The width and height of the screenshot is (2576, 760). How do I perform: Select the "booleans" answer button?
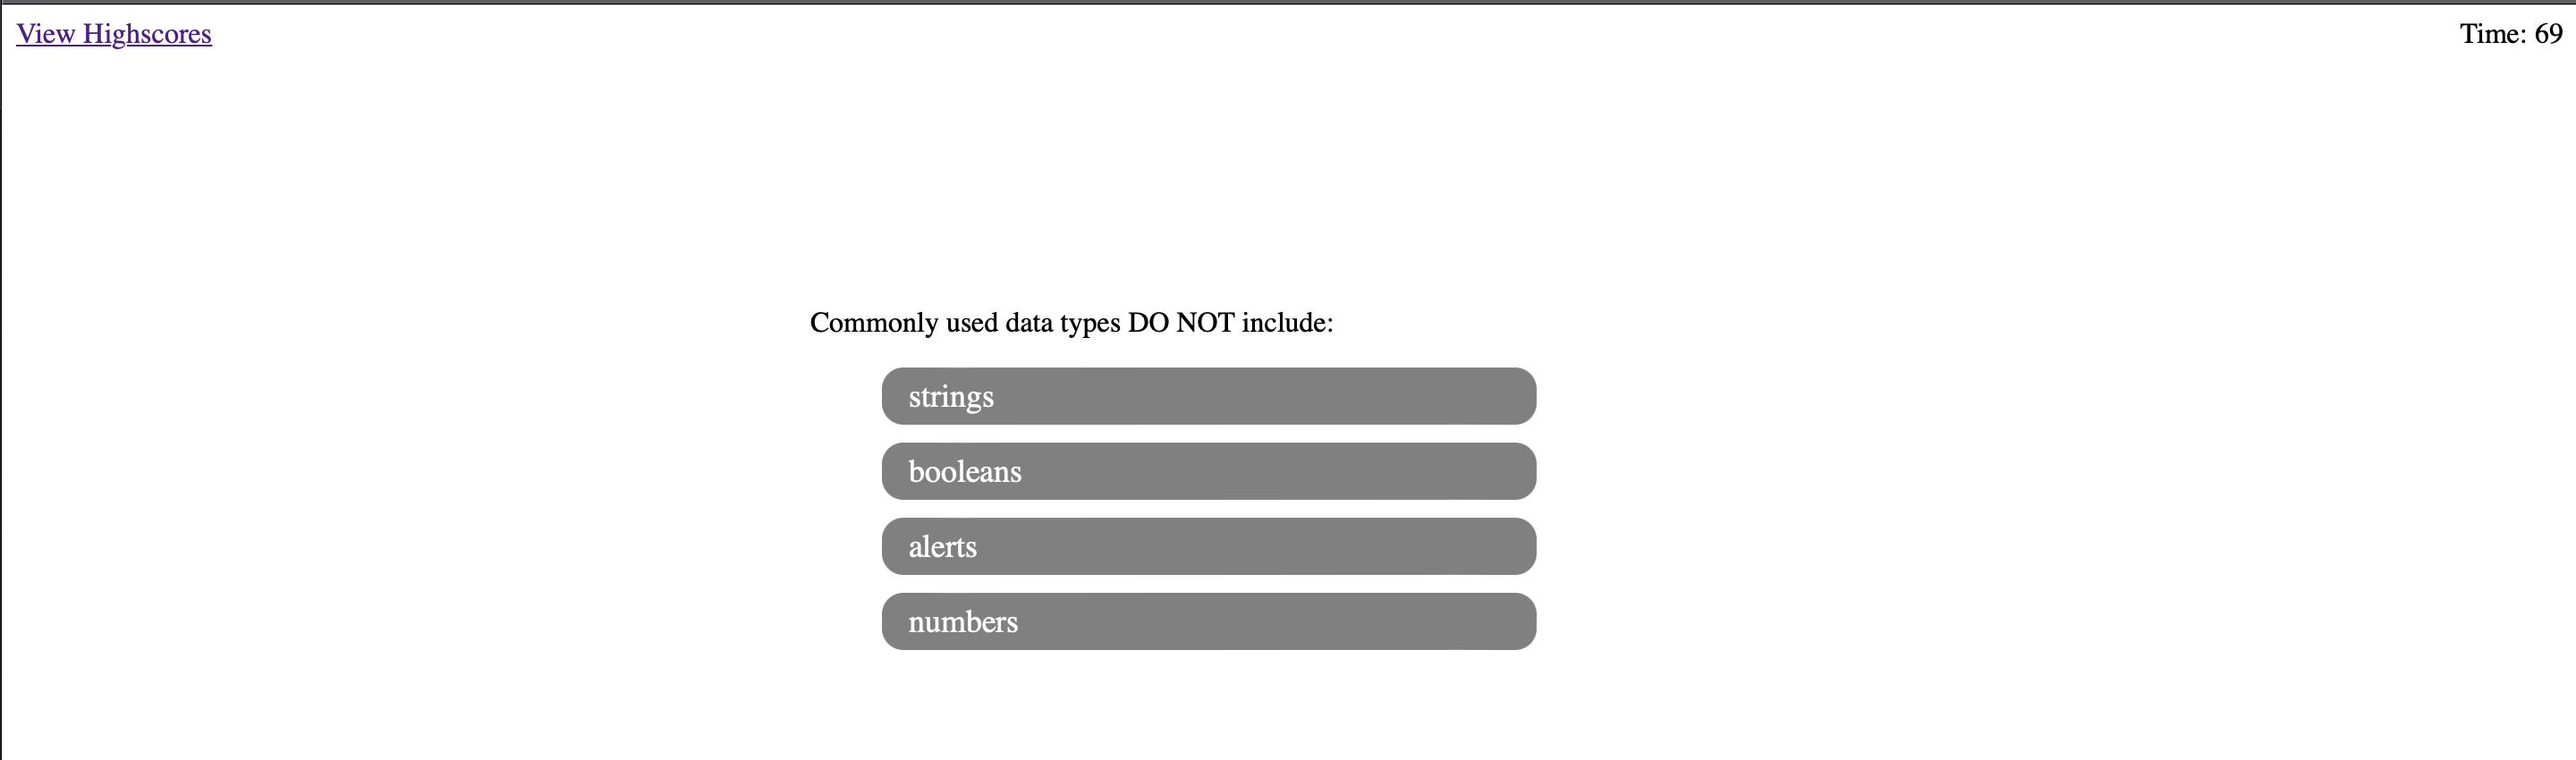[1208, 471]
